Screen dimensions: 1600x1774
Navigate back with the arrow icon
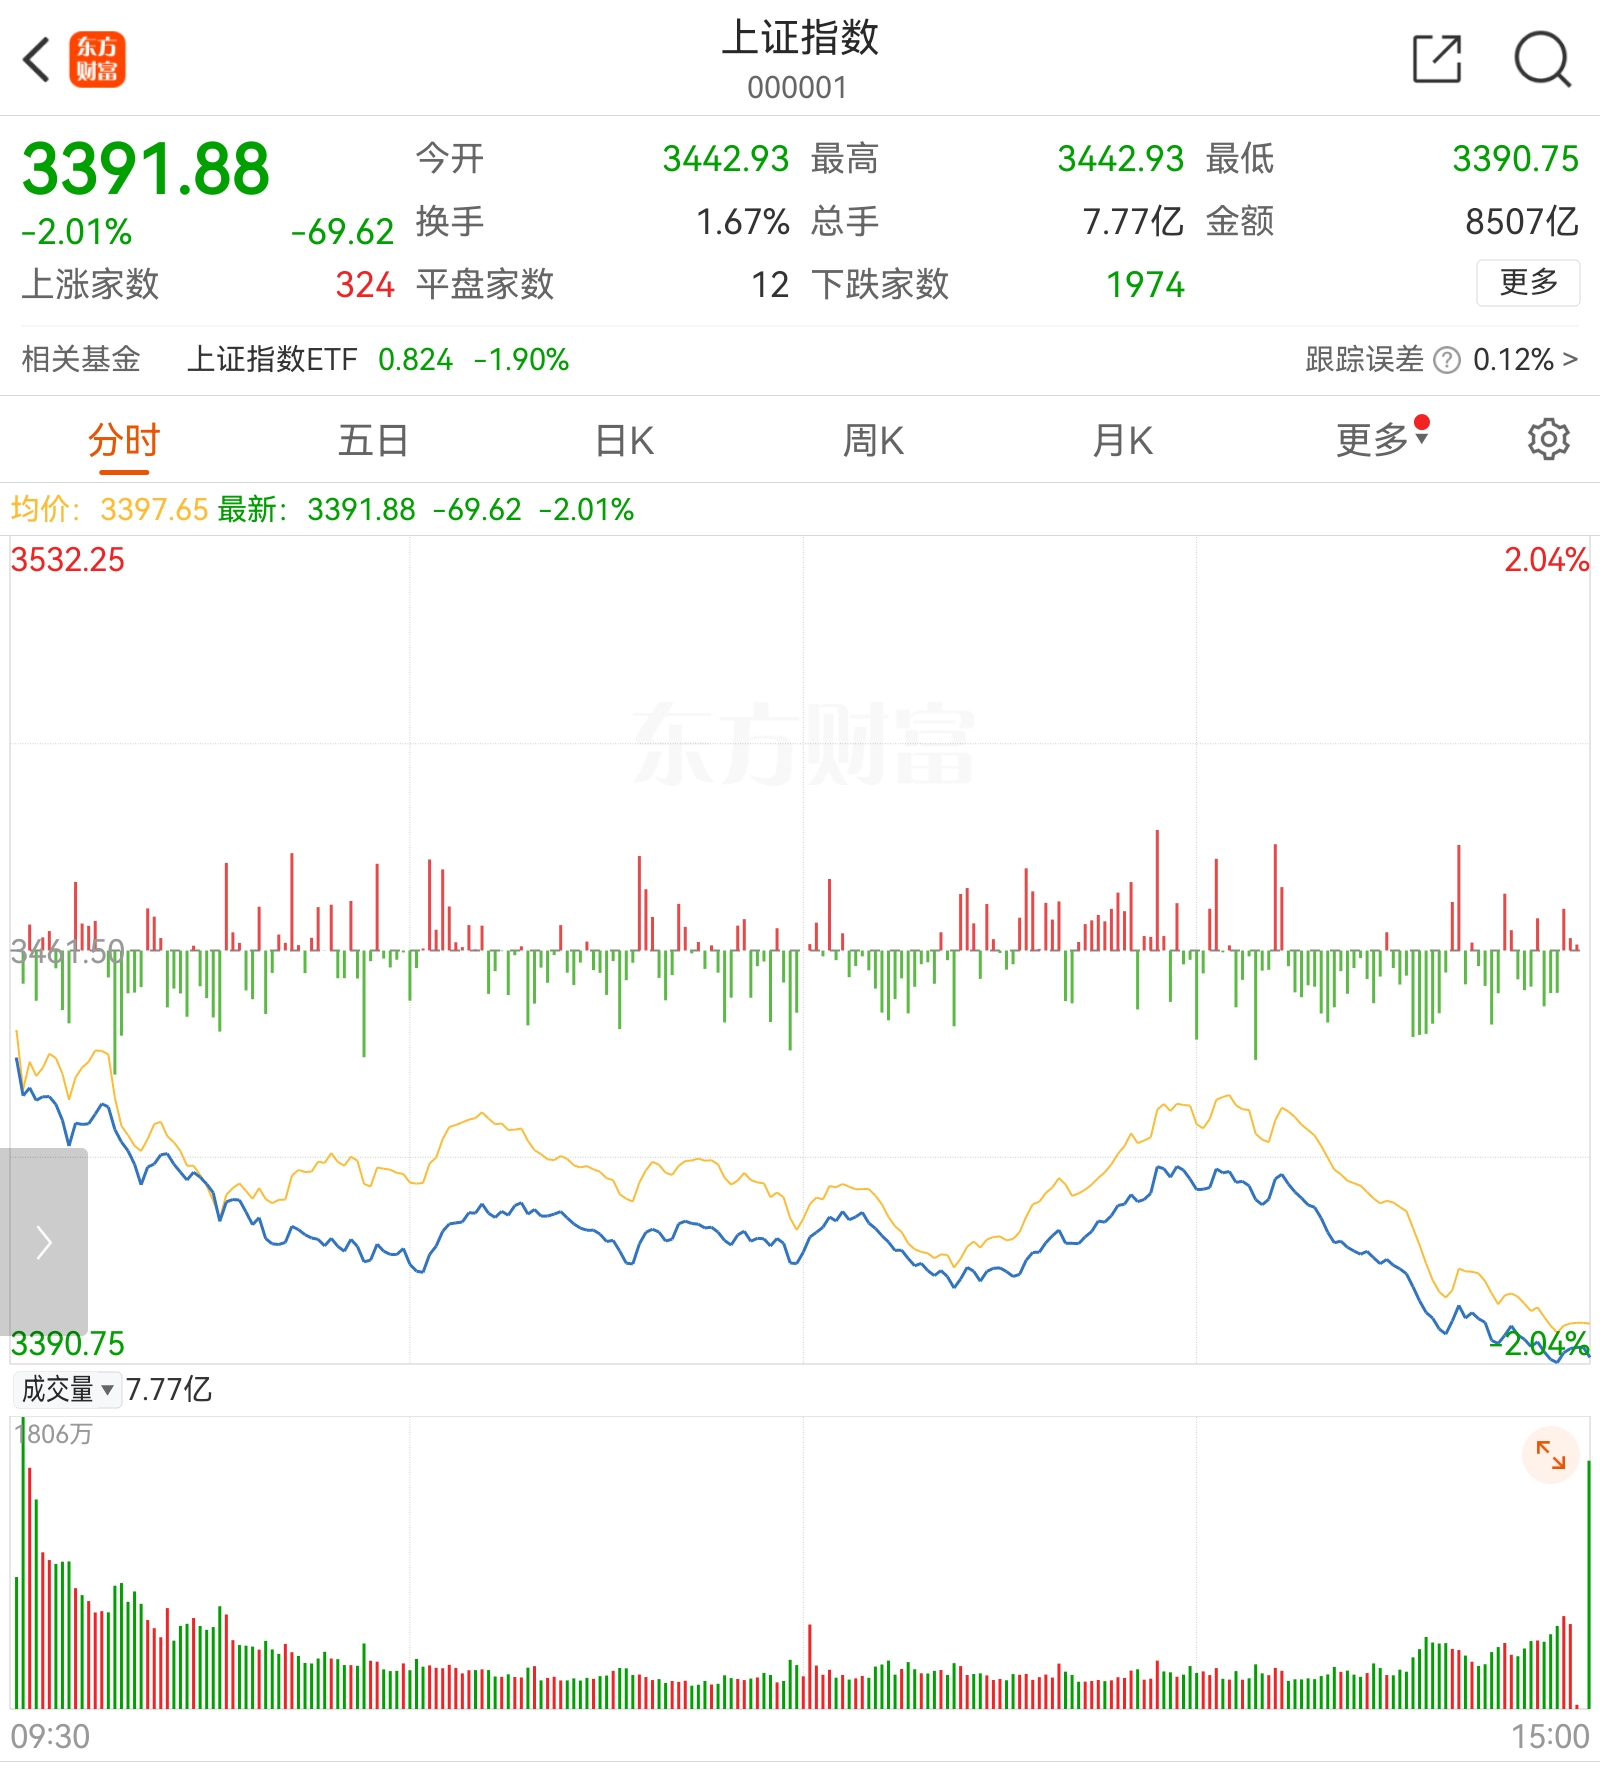click(x=37, y=61)
